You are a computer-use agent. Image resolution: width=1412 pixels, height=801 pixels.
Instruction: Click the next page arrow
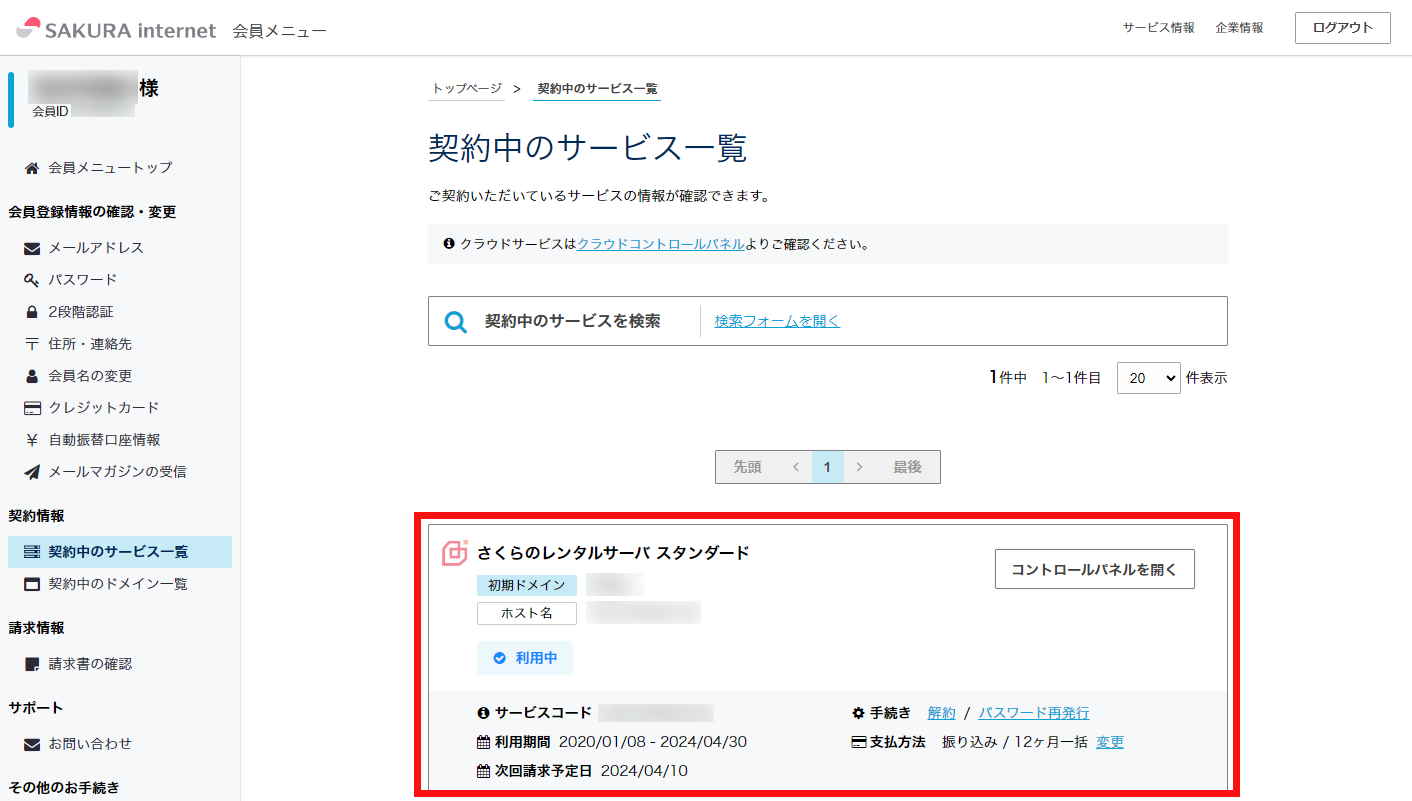click(x=860, y=467)
